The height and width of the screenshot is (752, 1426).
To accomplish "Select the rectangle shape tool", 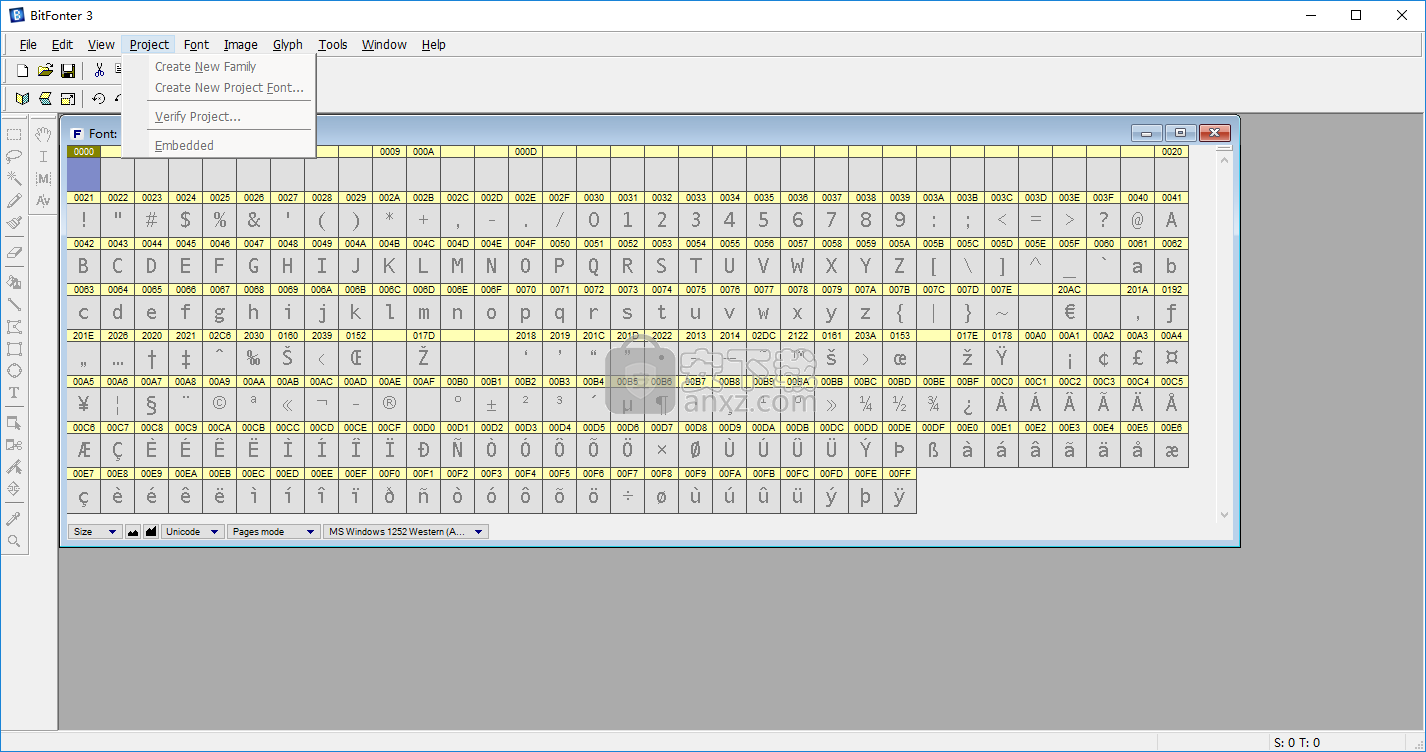I will 14,349.
